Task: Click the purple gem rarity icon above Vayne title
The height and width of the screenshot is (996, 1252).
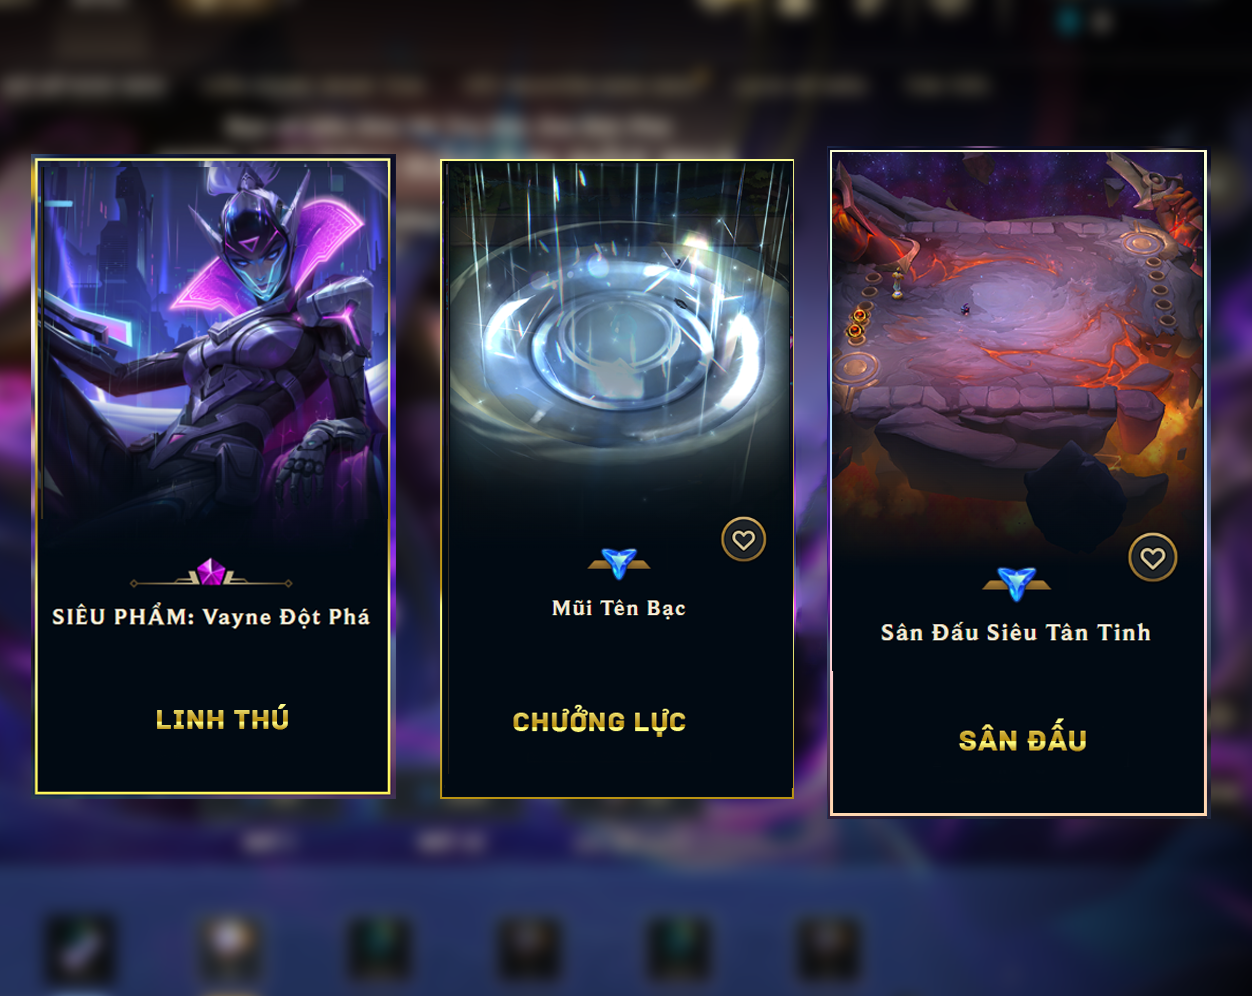Action: [211, 573]
